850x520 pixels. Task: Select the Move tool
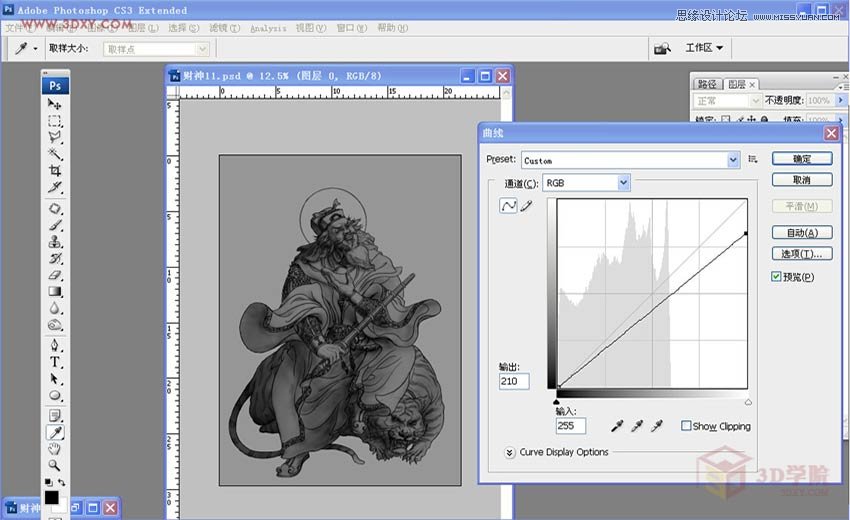coord(55,104)
